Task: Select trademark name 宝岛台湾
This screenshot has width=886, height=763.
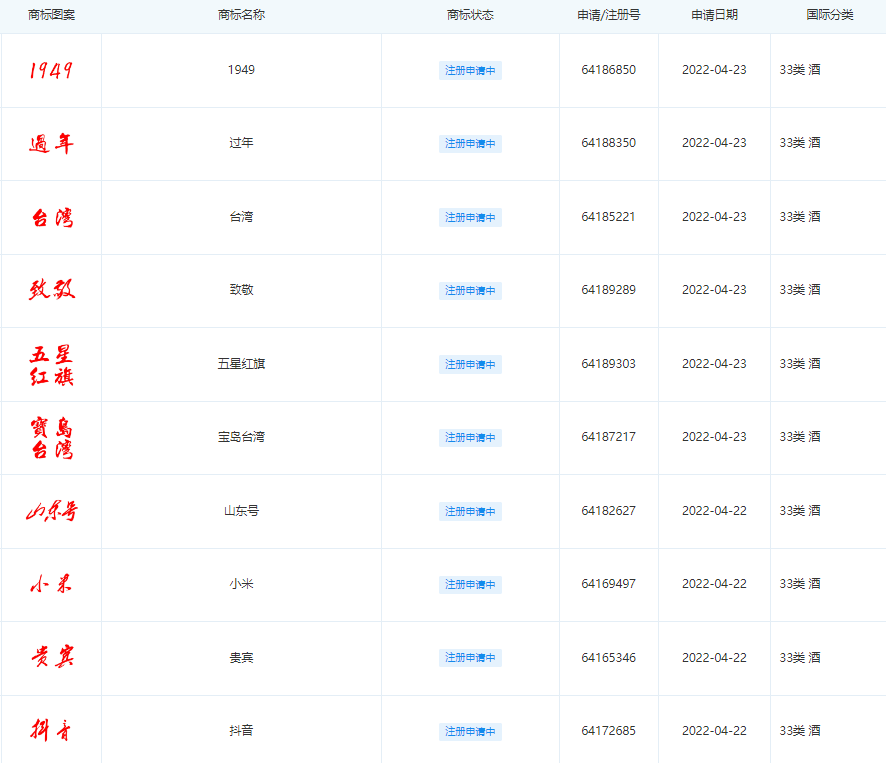Action: (x=241, y=437)
